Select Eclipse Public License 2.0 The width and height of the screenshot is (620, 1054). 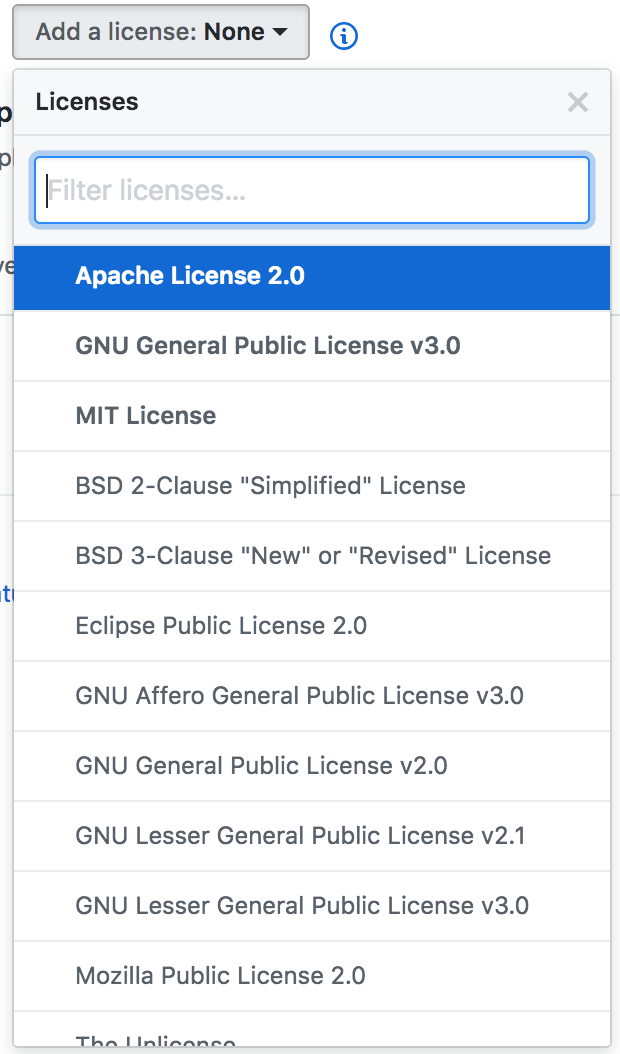[x=312, y=626]
